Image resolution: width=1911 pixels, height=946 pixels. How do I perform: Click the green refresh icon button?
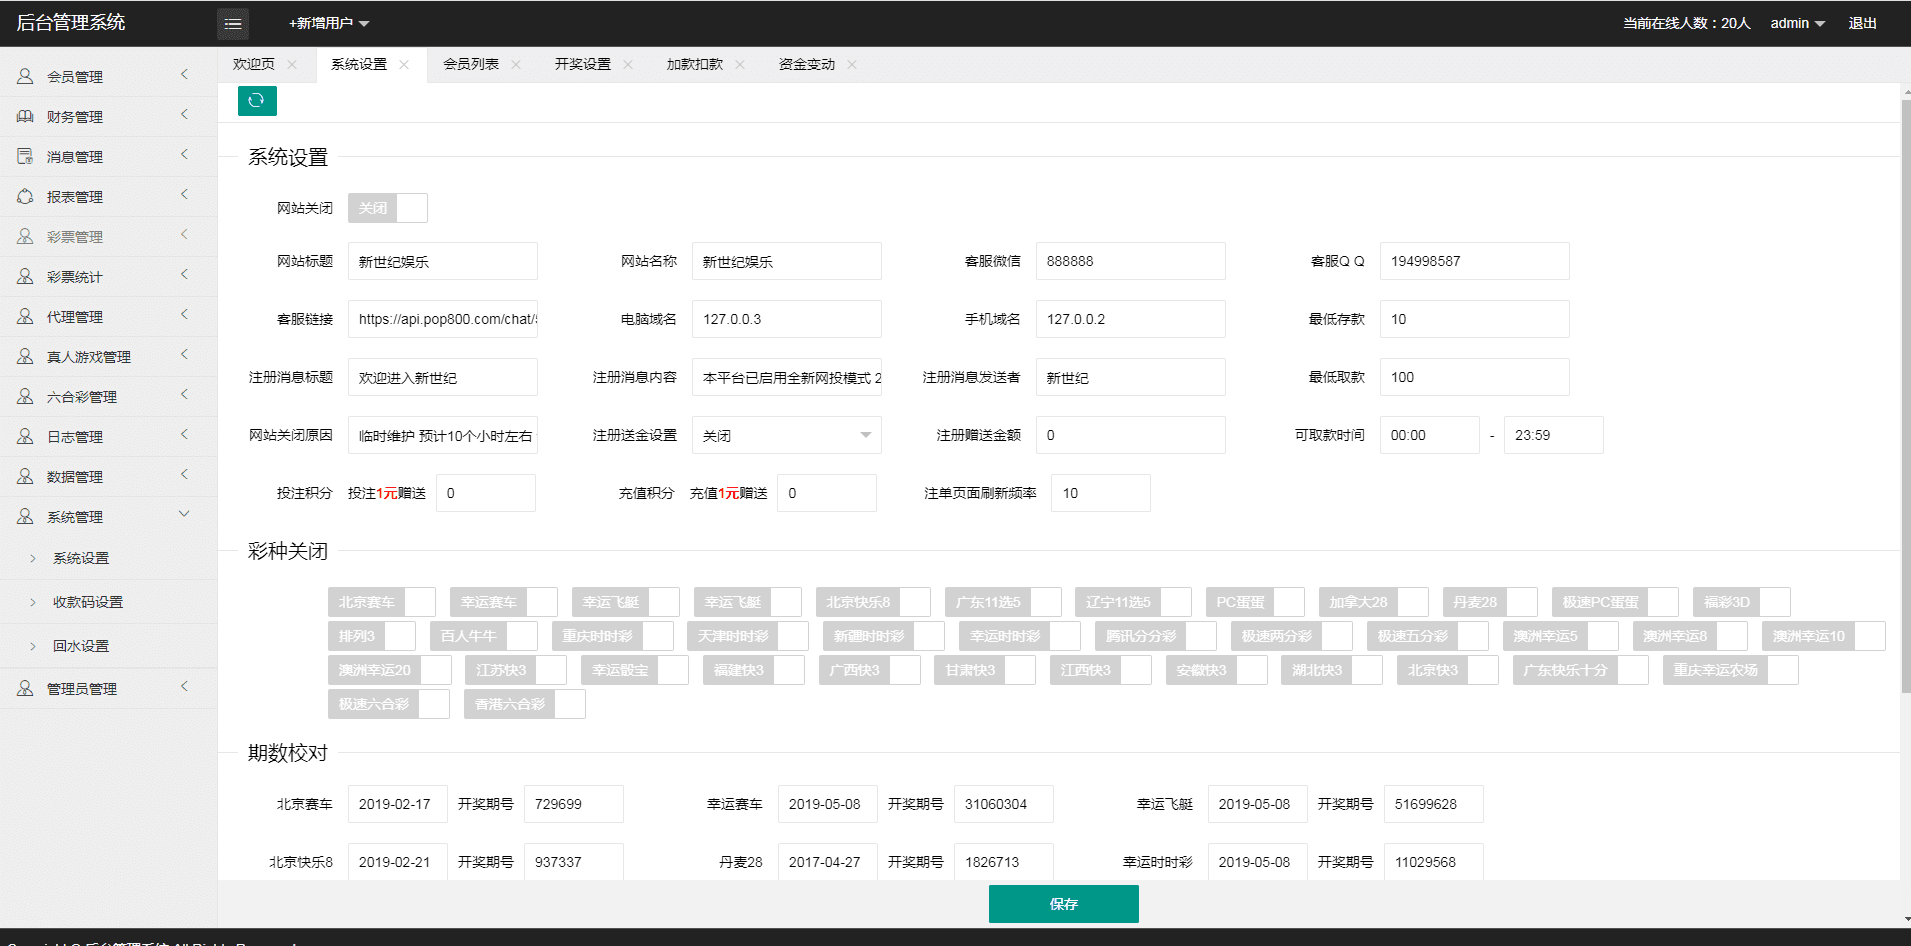257,101
